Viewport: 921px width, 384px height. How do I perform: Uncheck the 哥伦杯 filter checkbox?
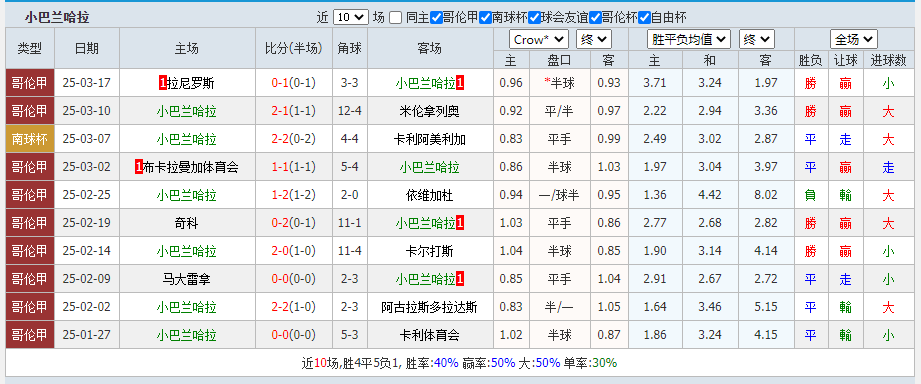[x=595, y=18]
